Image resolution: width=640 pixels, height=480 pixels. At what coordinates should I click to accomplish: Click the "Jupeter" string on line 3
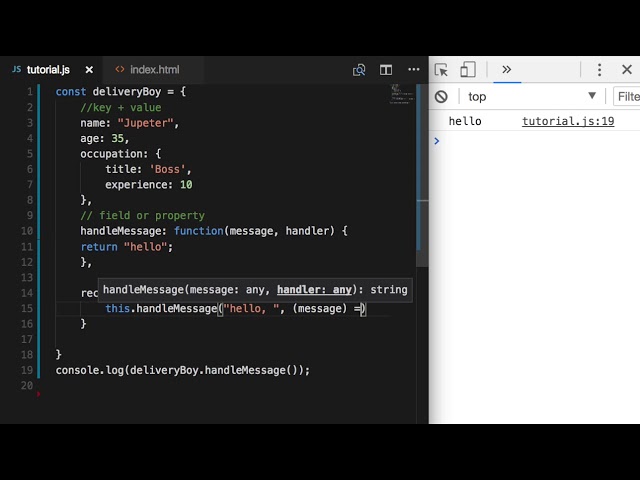[146, 123]
